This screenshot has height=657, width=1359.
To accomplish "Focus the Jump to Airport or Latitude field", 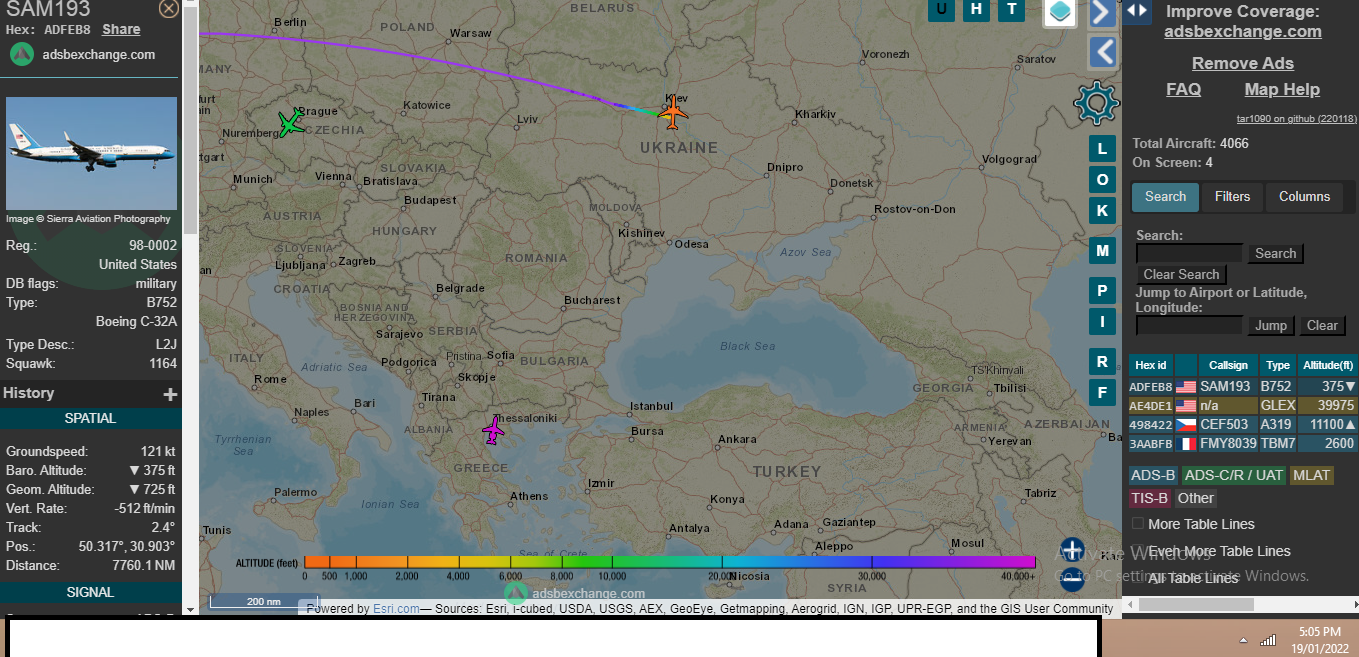I will [1189, 326].
